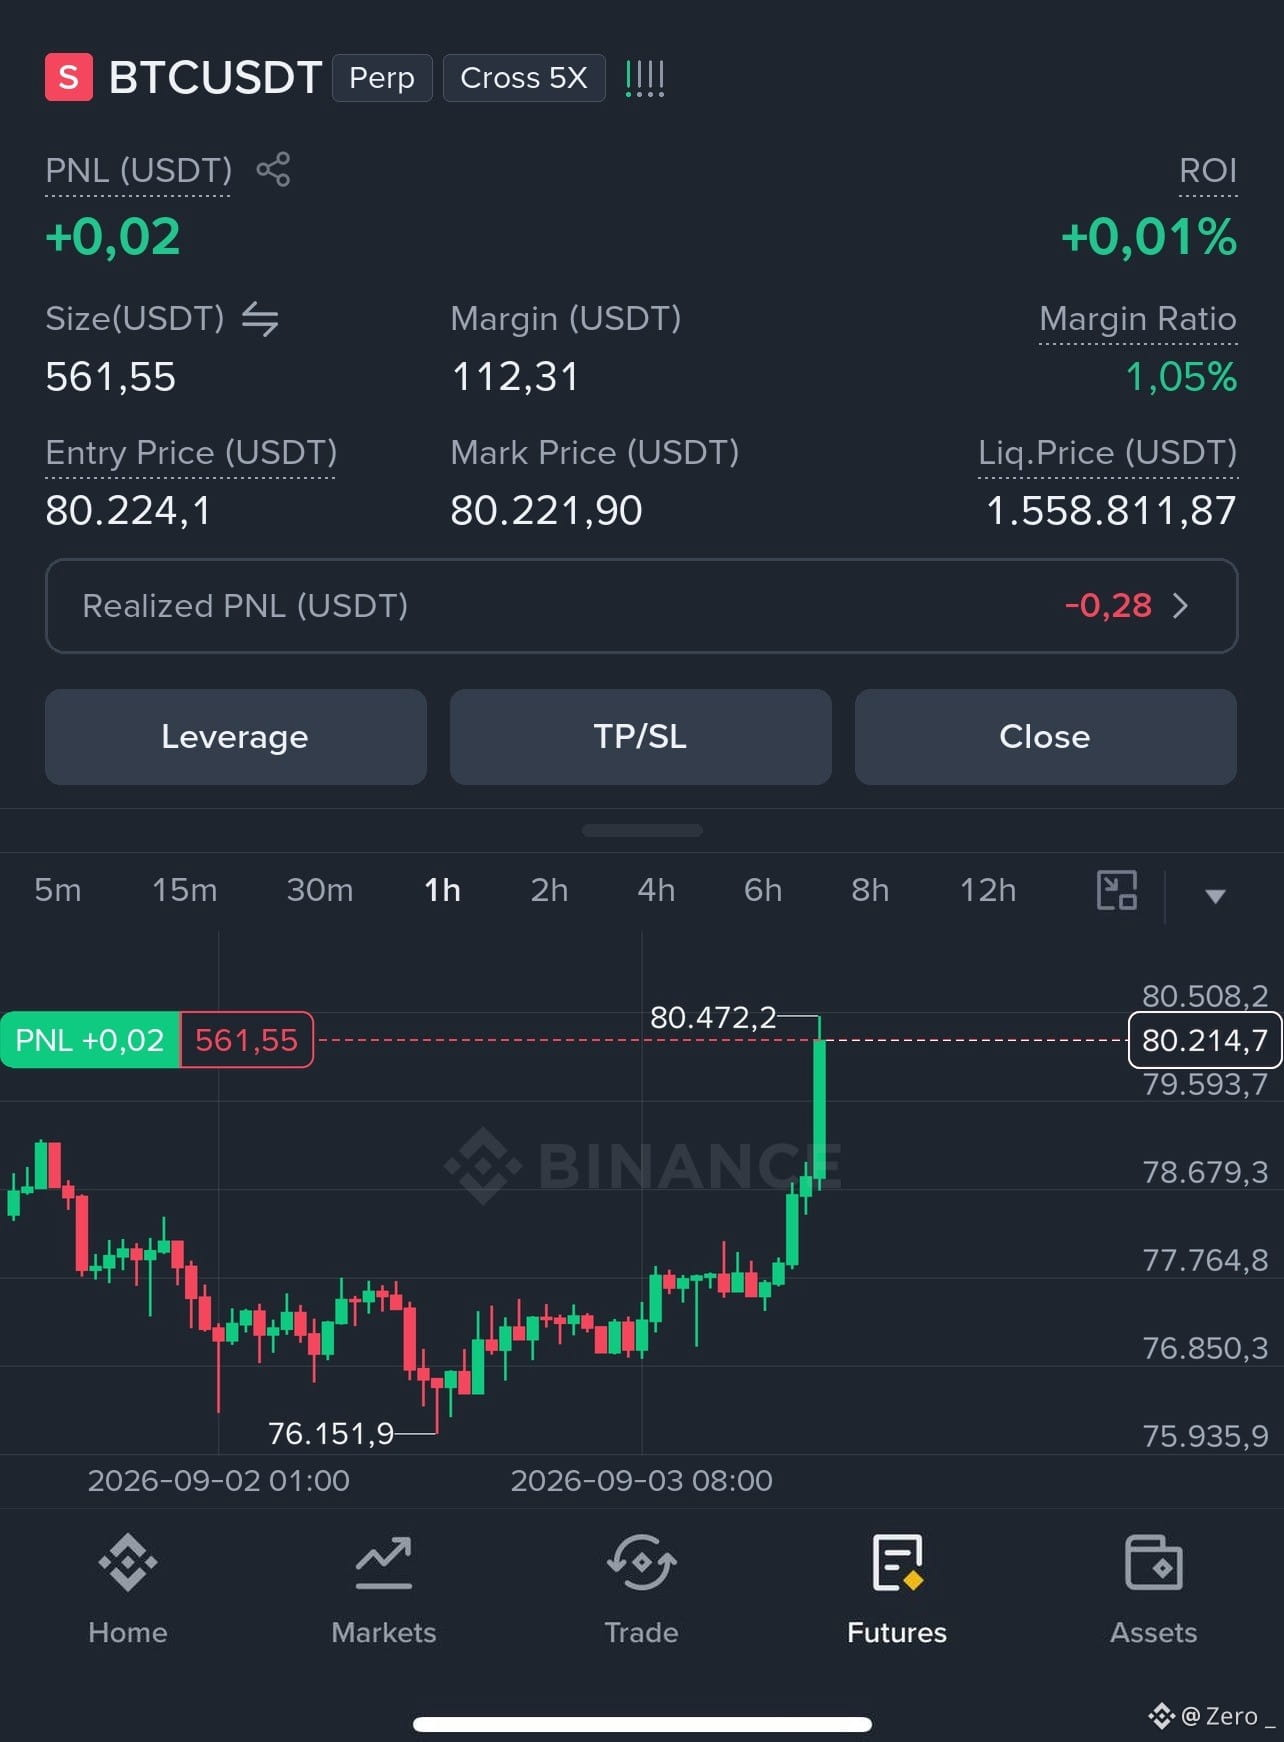
Task: Tap the Perp contract type tag
Action: (382, 78)
